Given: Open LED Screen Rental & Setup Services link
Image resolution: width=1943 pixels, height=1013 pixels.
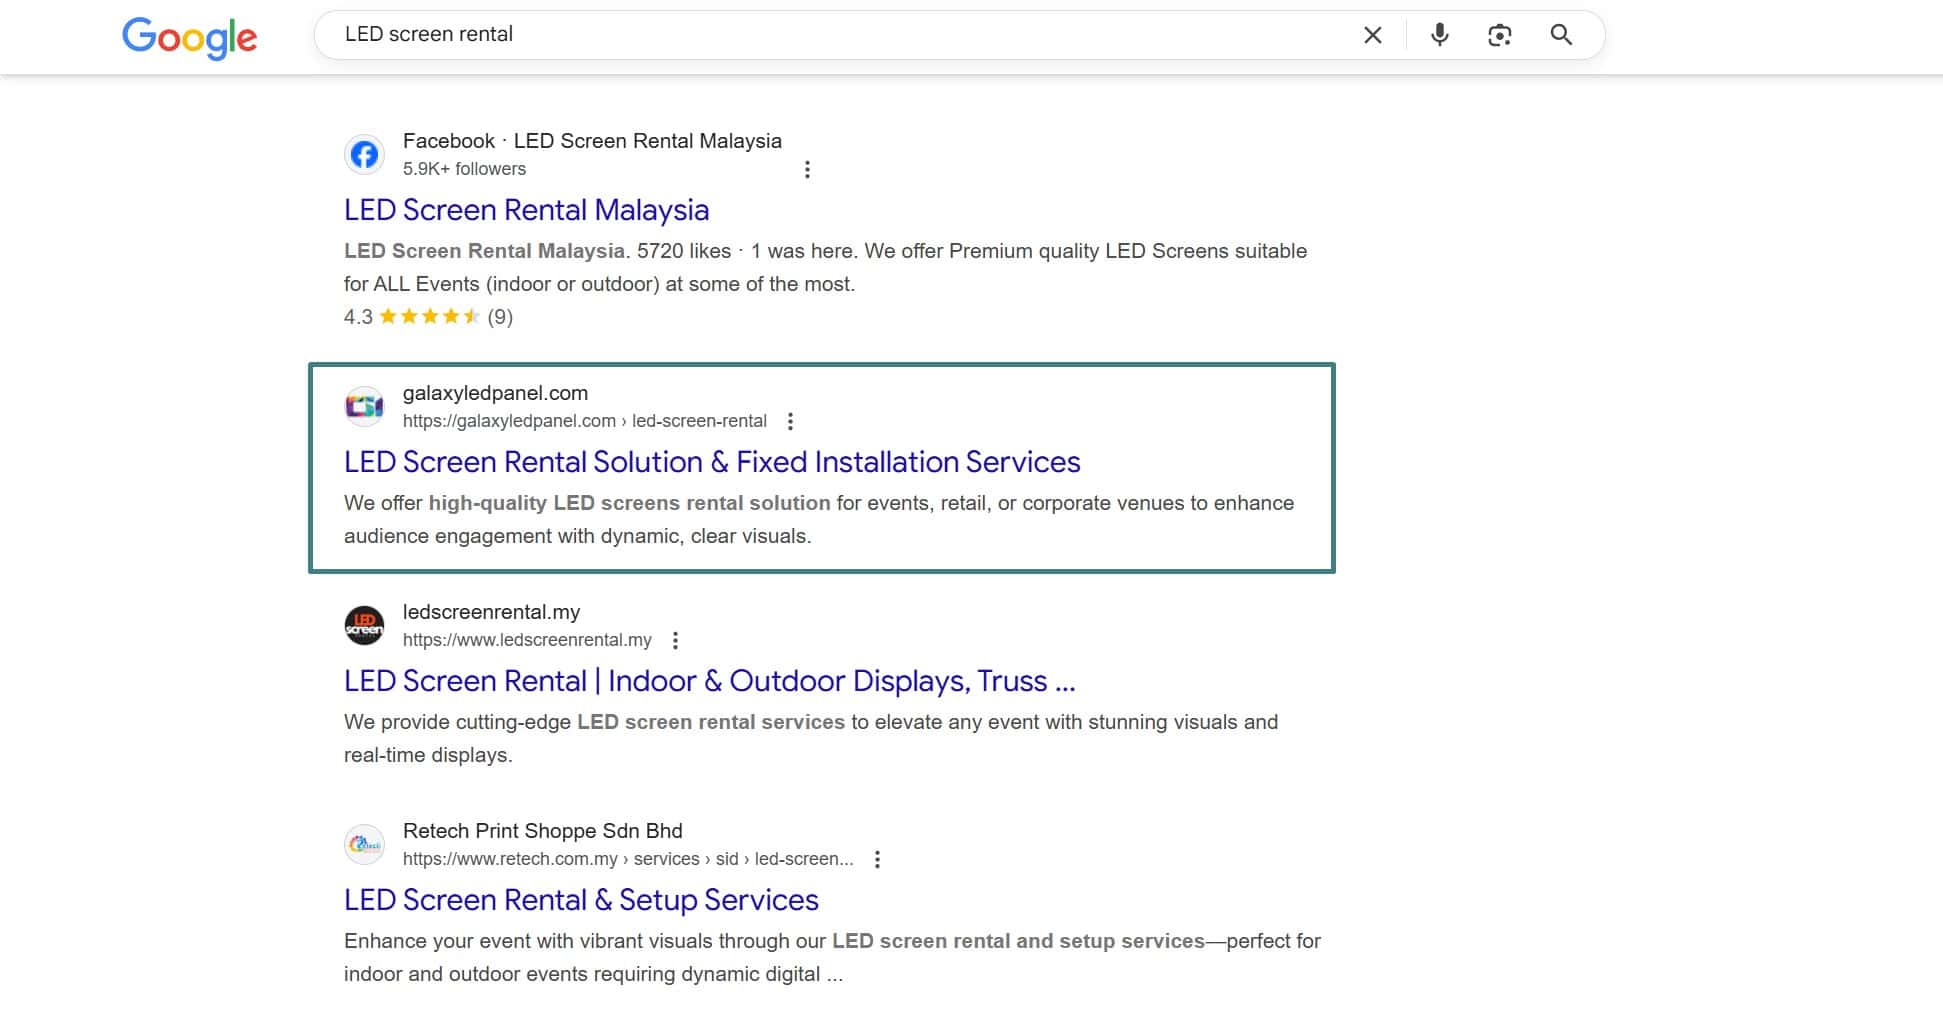Looking at the screenshot, I should (581, 900).
